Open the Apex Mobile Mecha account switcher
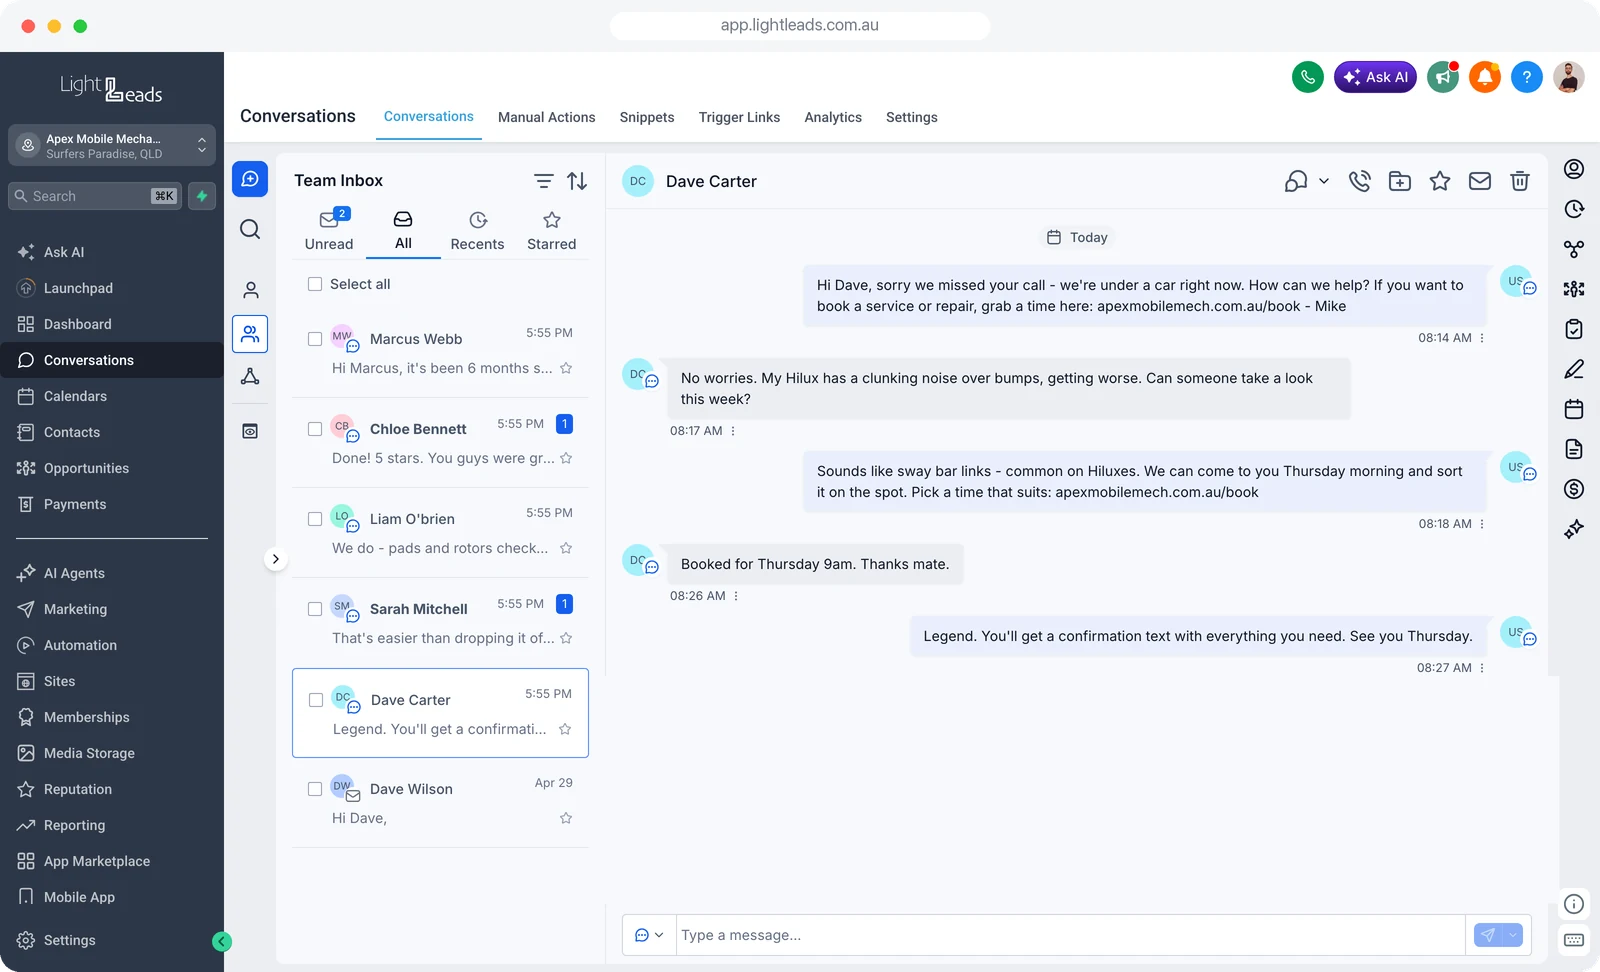The height and width of the screenshot is (972, 1600). [112, 145]
